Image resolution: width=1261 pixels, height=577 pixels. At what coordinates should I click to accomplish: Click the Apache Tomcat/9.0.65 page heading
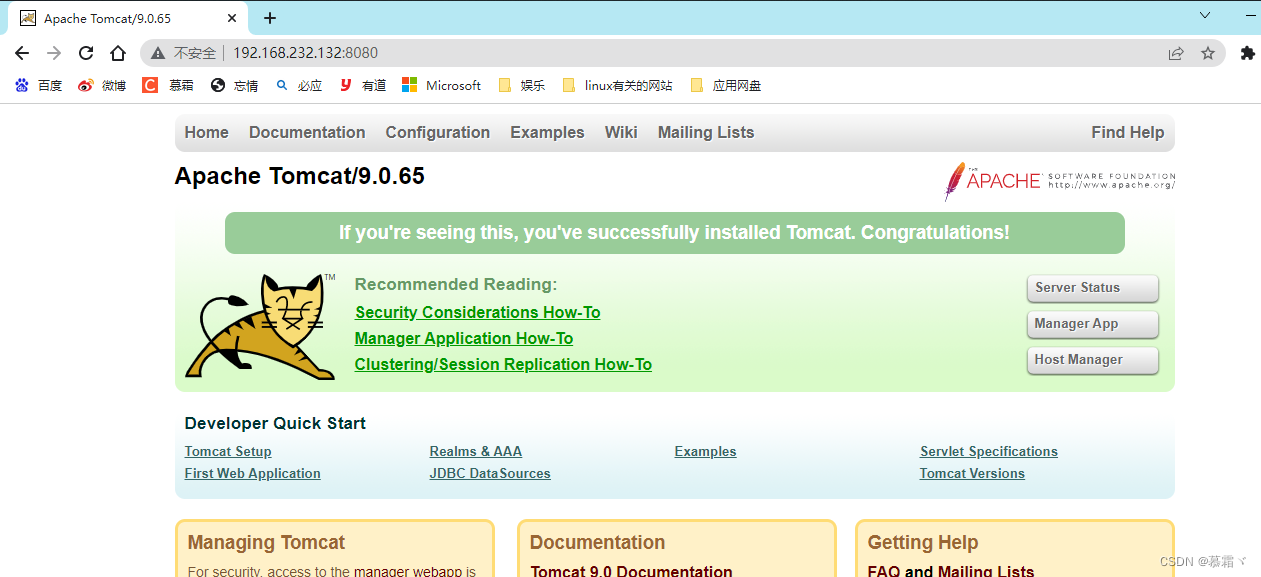point(300,176)
